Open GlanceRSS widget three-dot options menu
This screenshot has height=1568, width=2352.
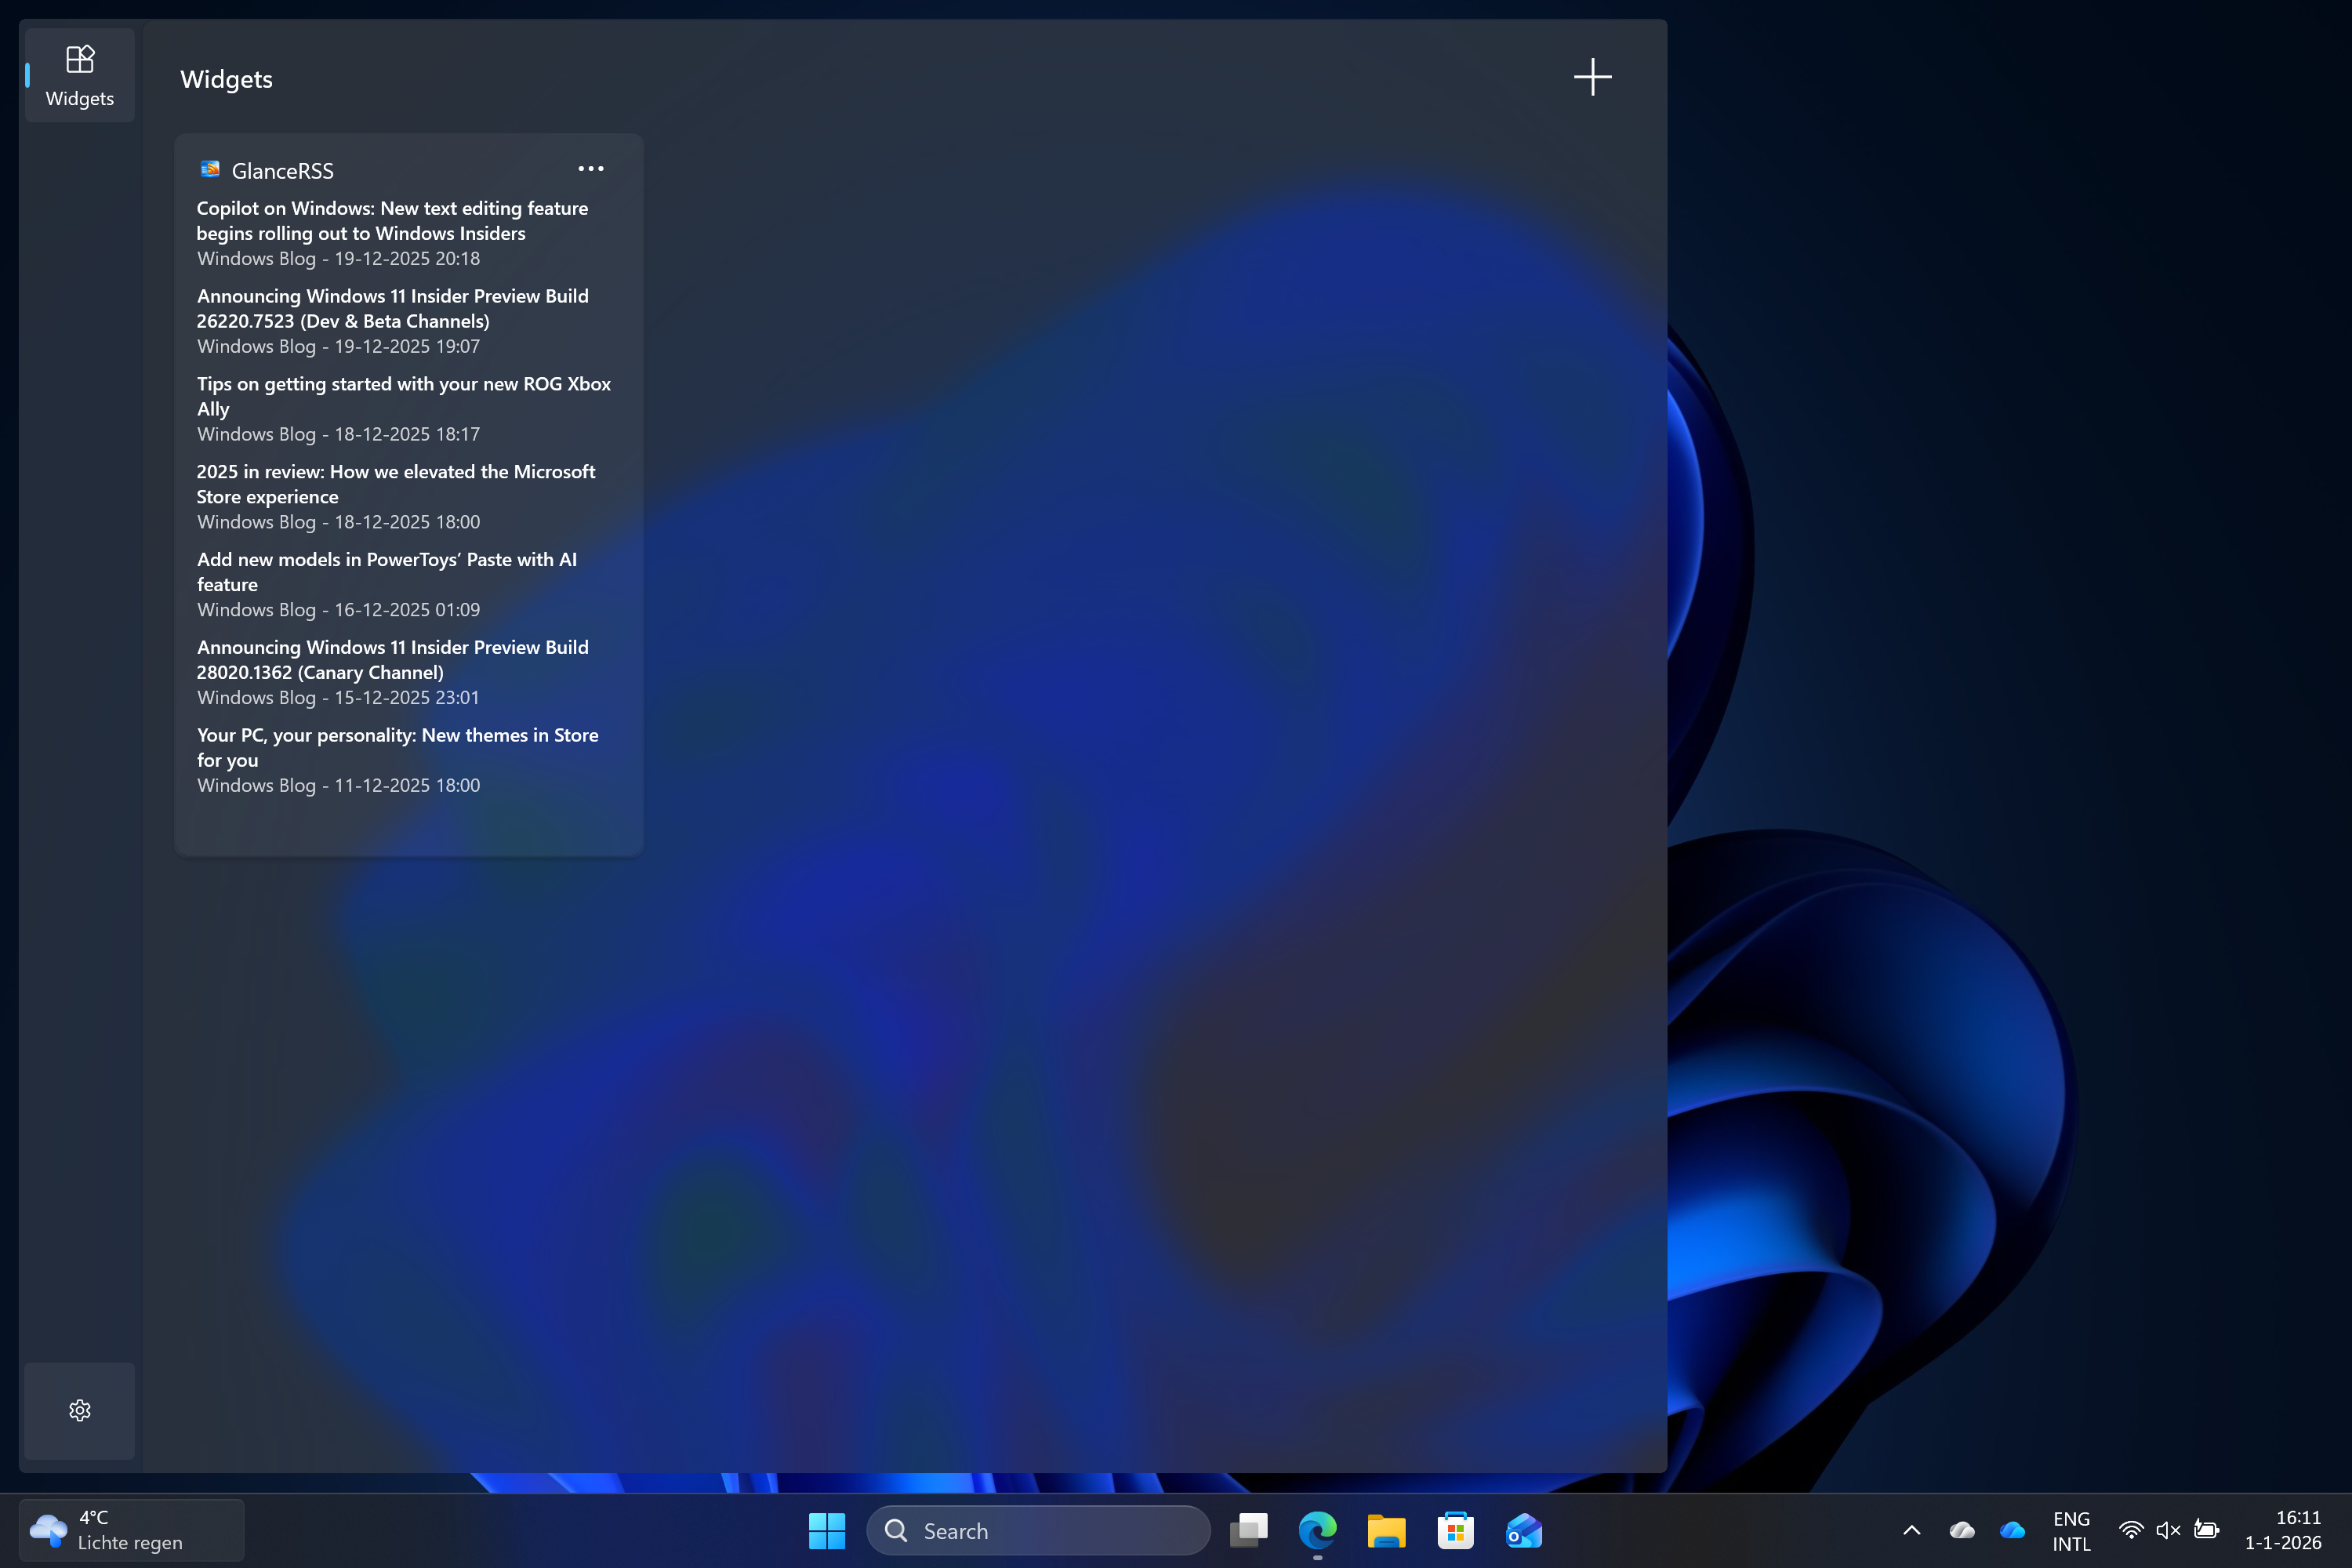point(591,169)
